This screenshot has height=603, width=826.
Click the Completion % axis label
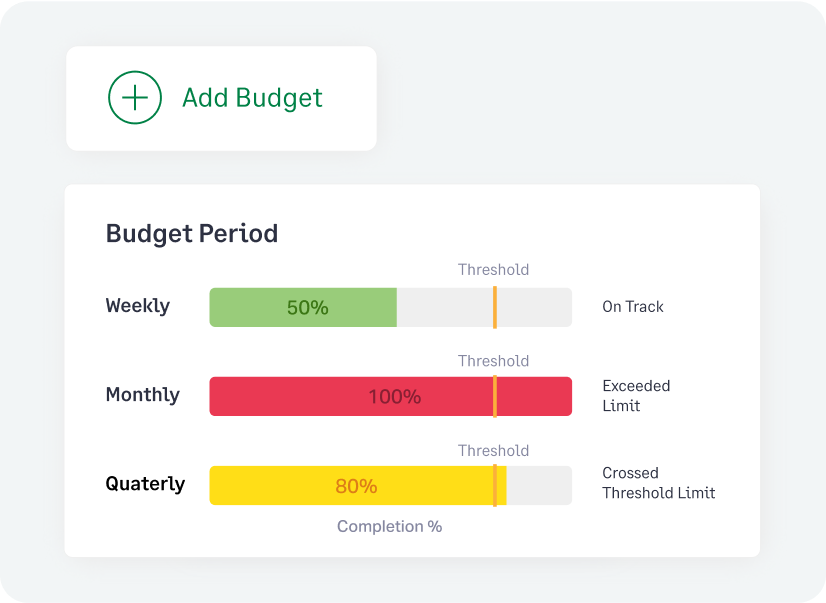point(388,526)
